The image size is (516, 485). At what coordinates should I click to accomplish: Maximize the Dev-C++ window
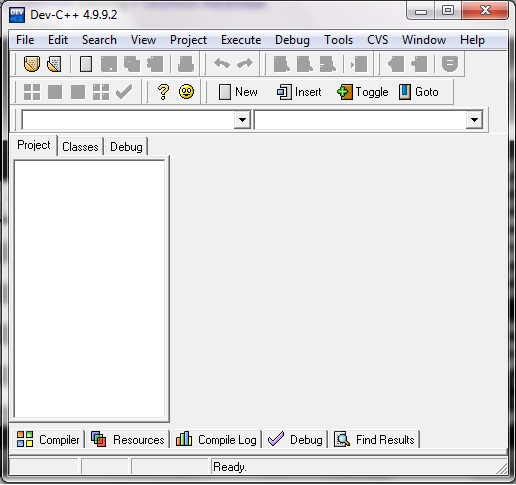(x=448, y=11)
